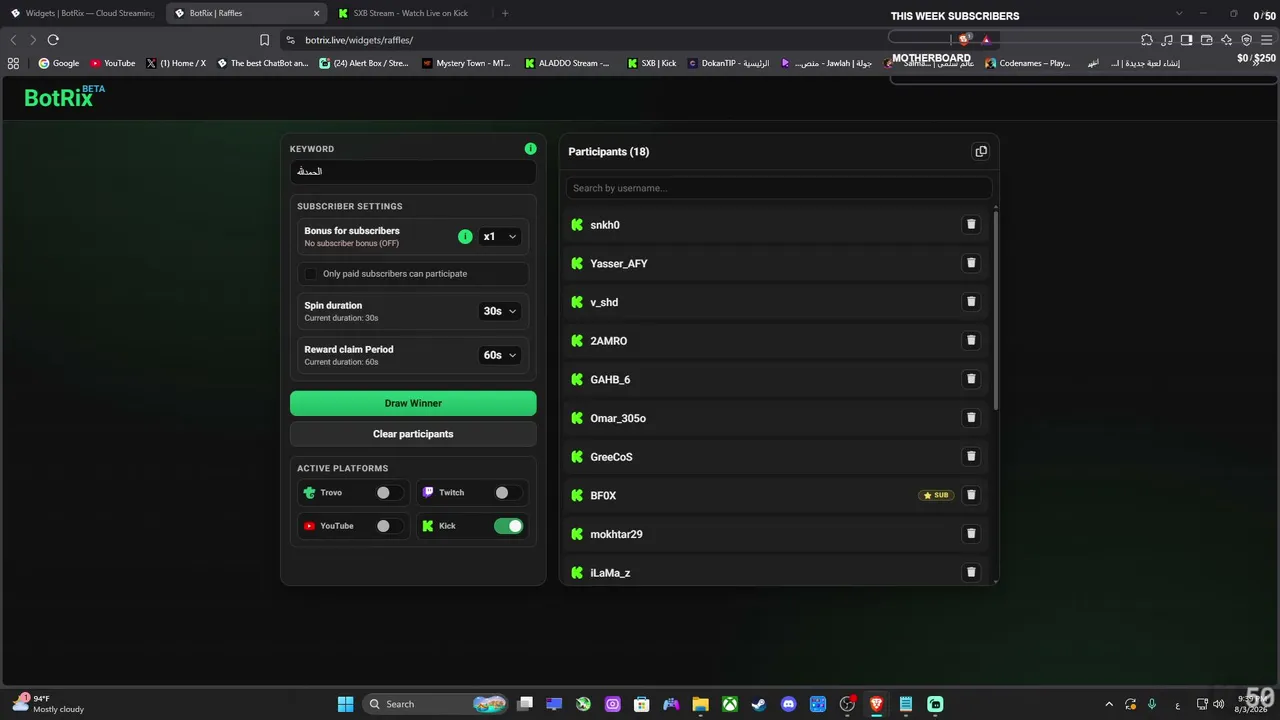Viewport: 1280px width, 720px height.
Task: Remove BF0X from the raffle
Action: point(971,495)
